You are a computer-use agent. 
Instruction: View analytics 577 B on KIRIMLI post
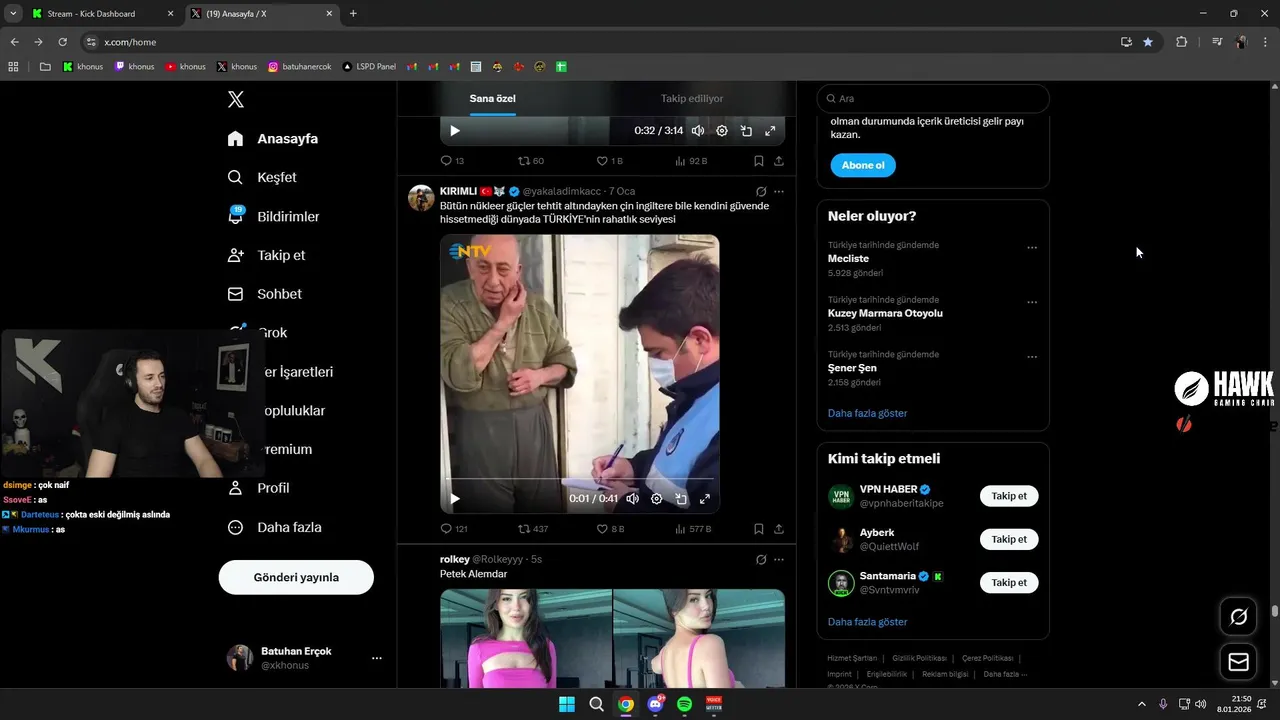[693, 529]
